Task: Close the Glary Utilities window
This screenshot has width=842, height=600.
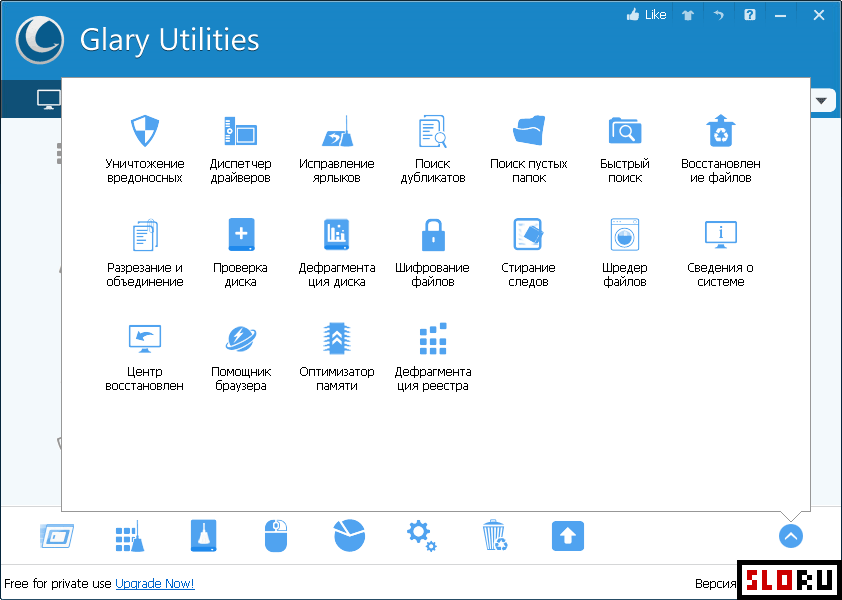Action: click(819, 16)
